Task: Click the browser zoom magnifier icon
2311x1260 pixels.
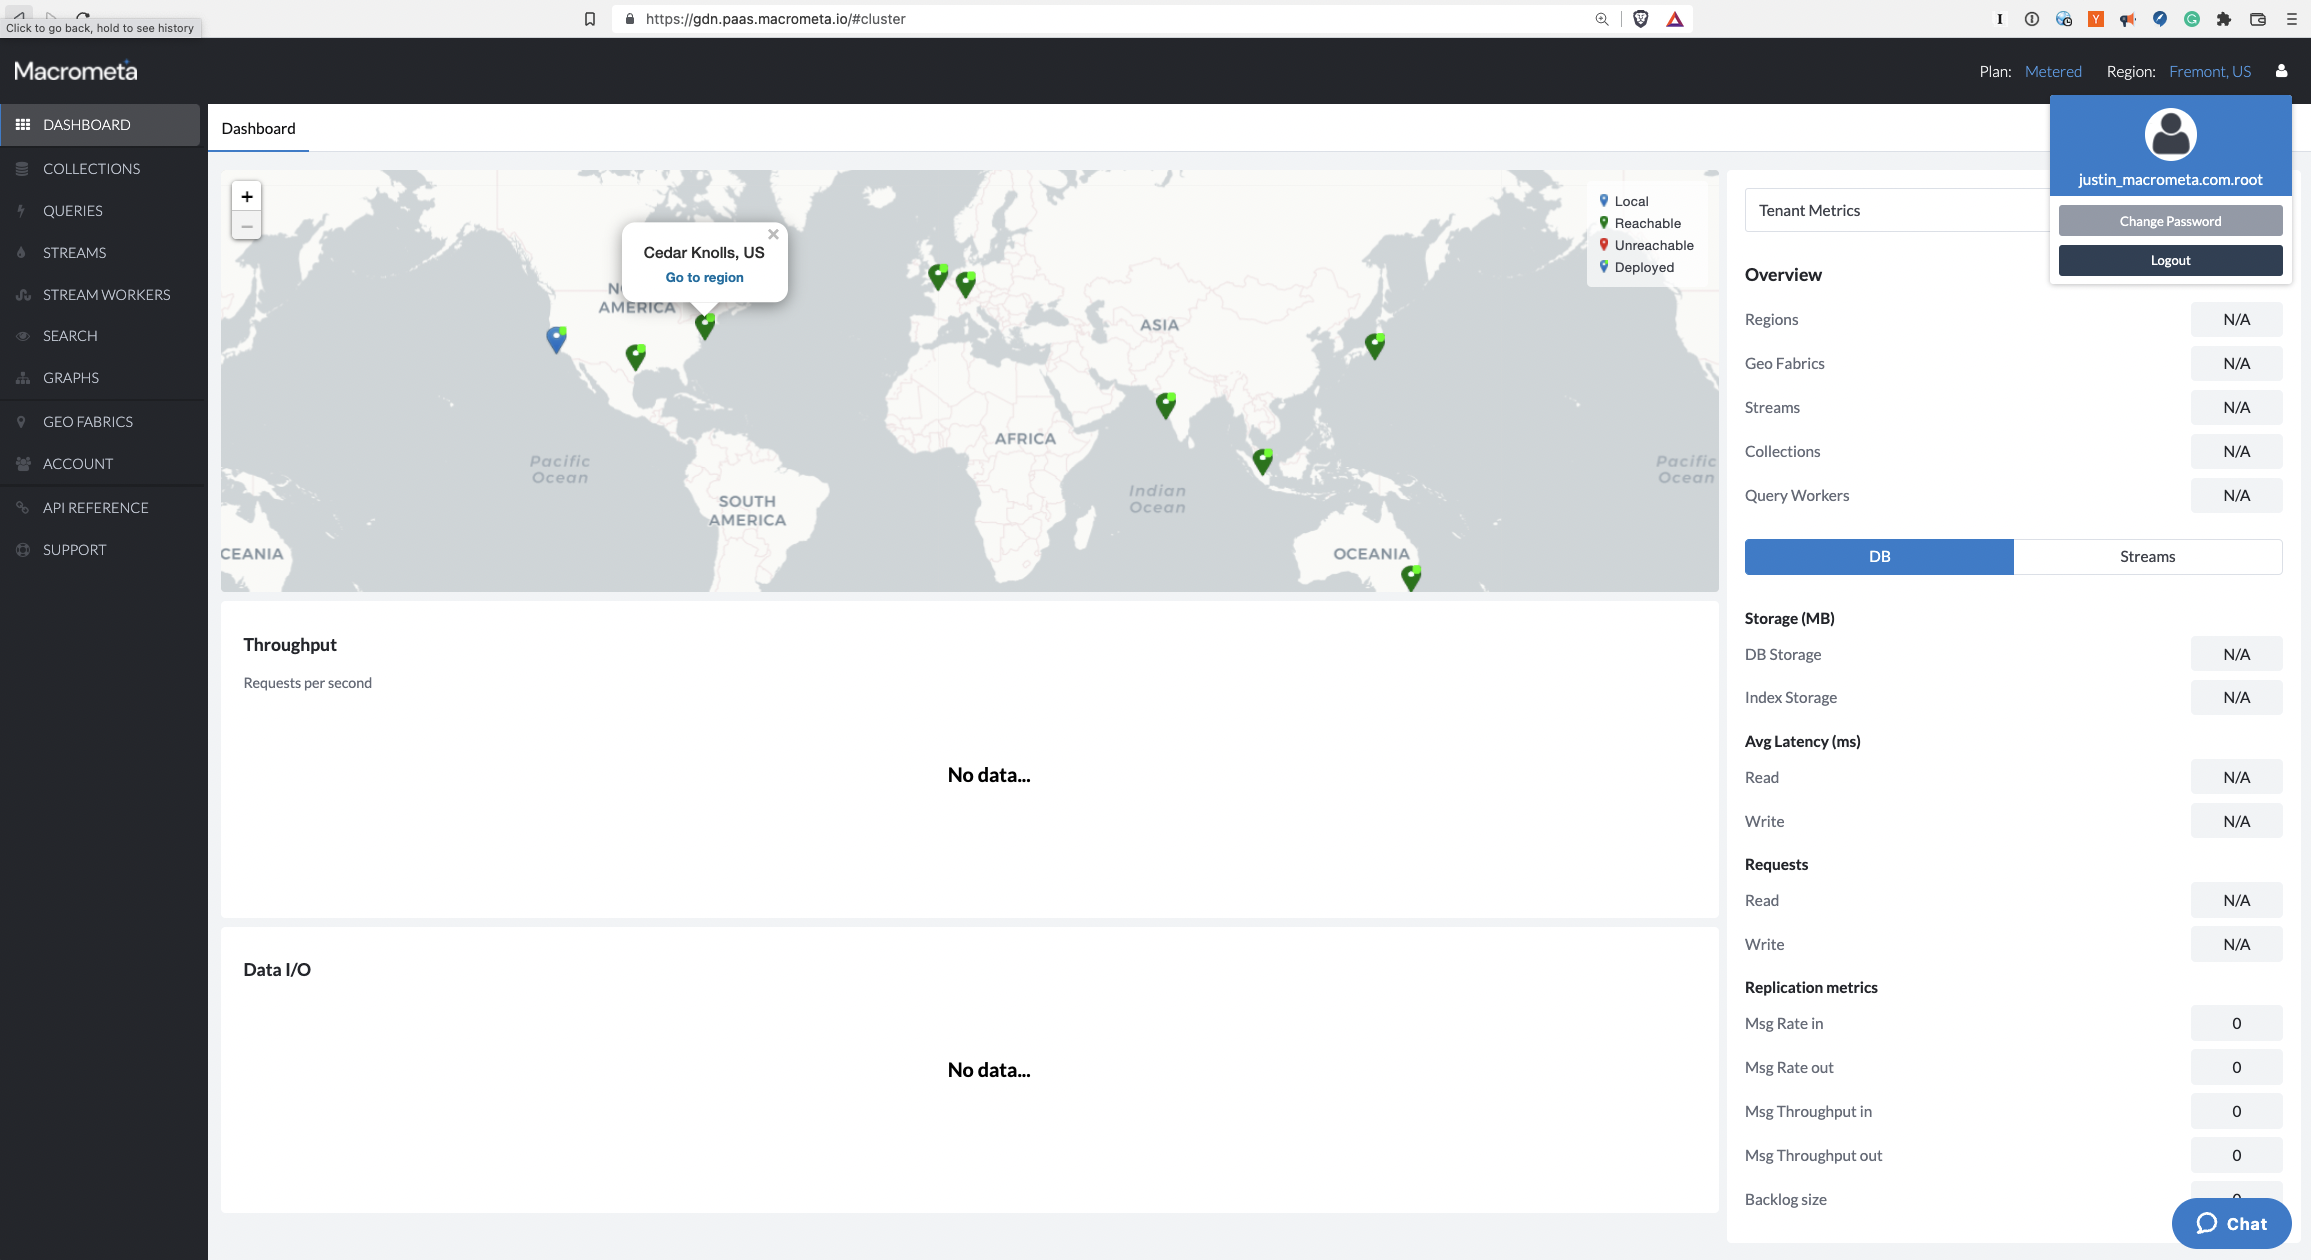Action: click(x=1602, y=19)
